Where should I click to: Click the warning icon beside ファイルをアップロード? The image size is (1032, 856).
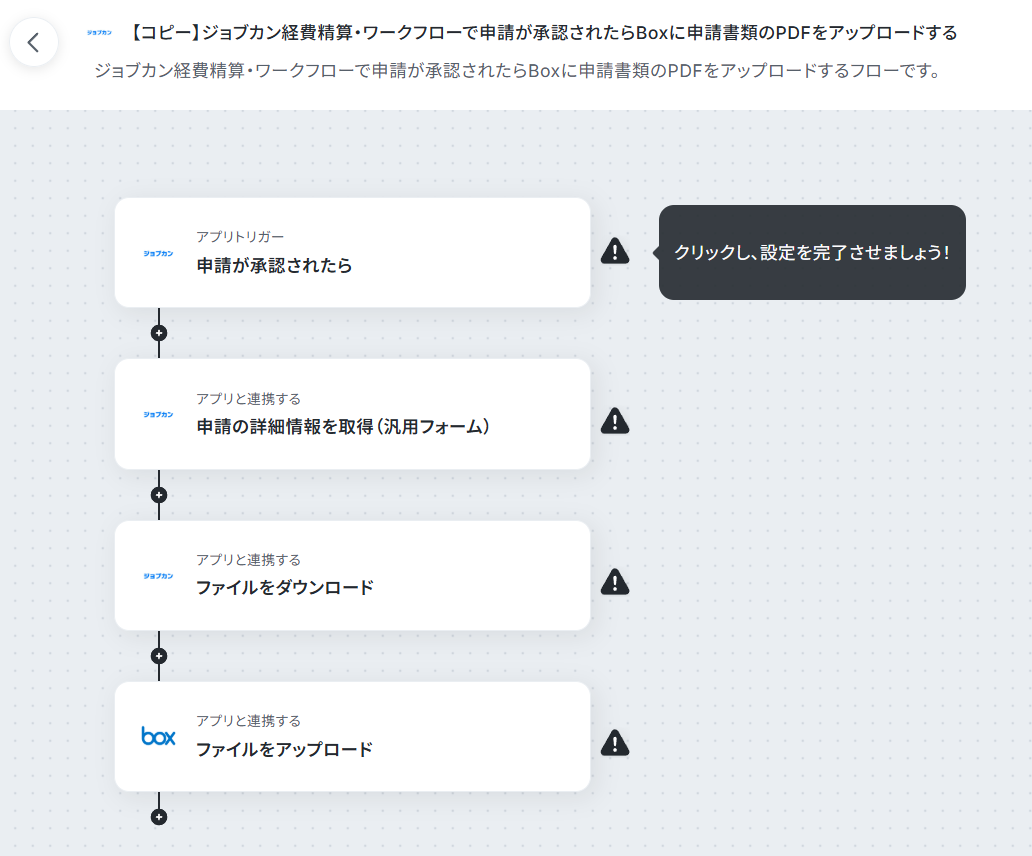pyautogui.click(x=615, y=743)
